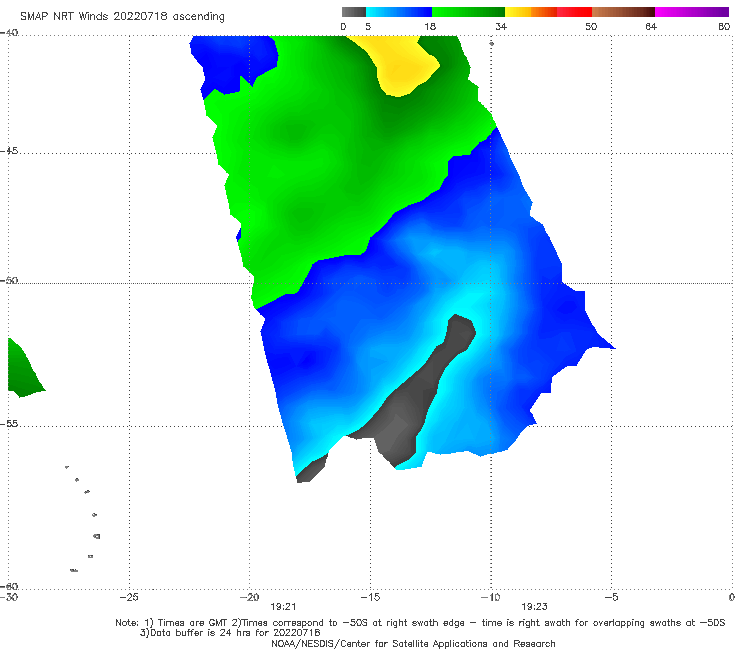Click the color bar label '5'
740x650 pixels.
[x=368, y=27]
